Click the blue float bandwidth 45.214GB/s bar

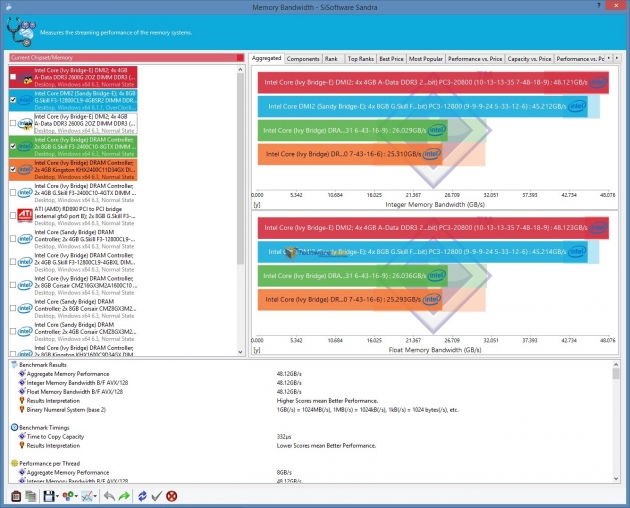423,252
